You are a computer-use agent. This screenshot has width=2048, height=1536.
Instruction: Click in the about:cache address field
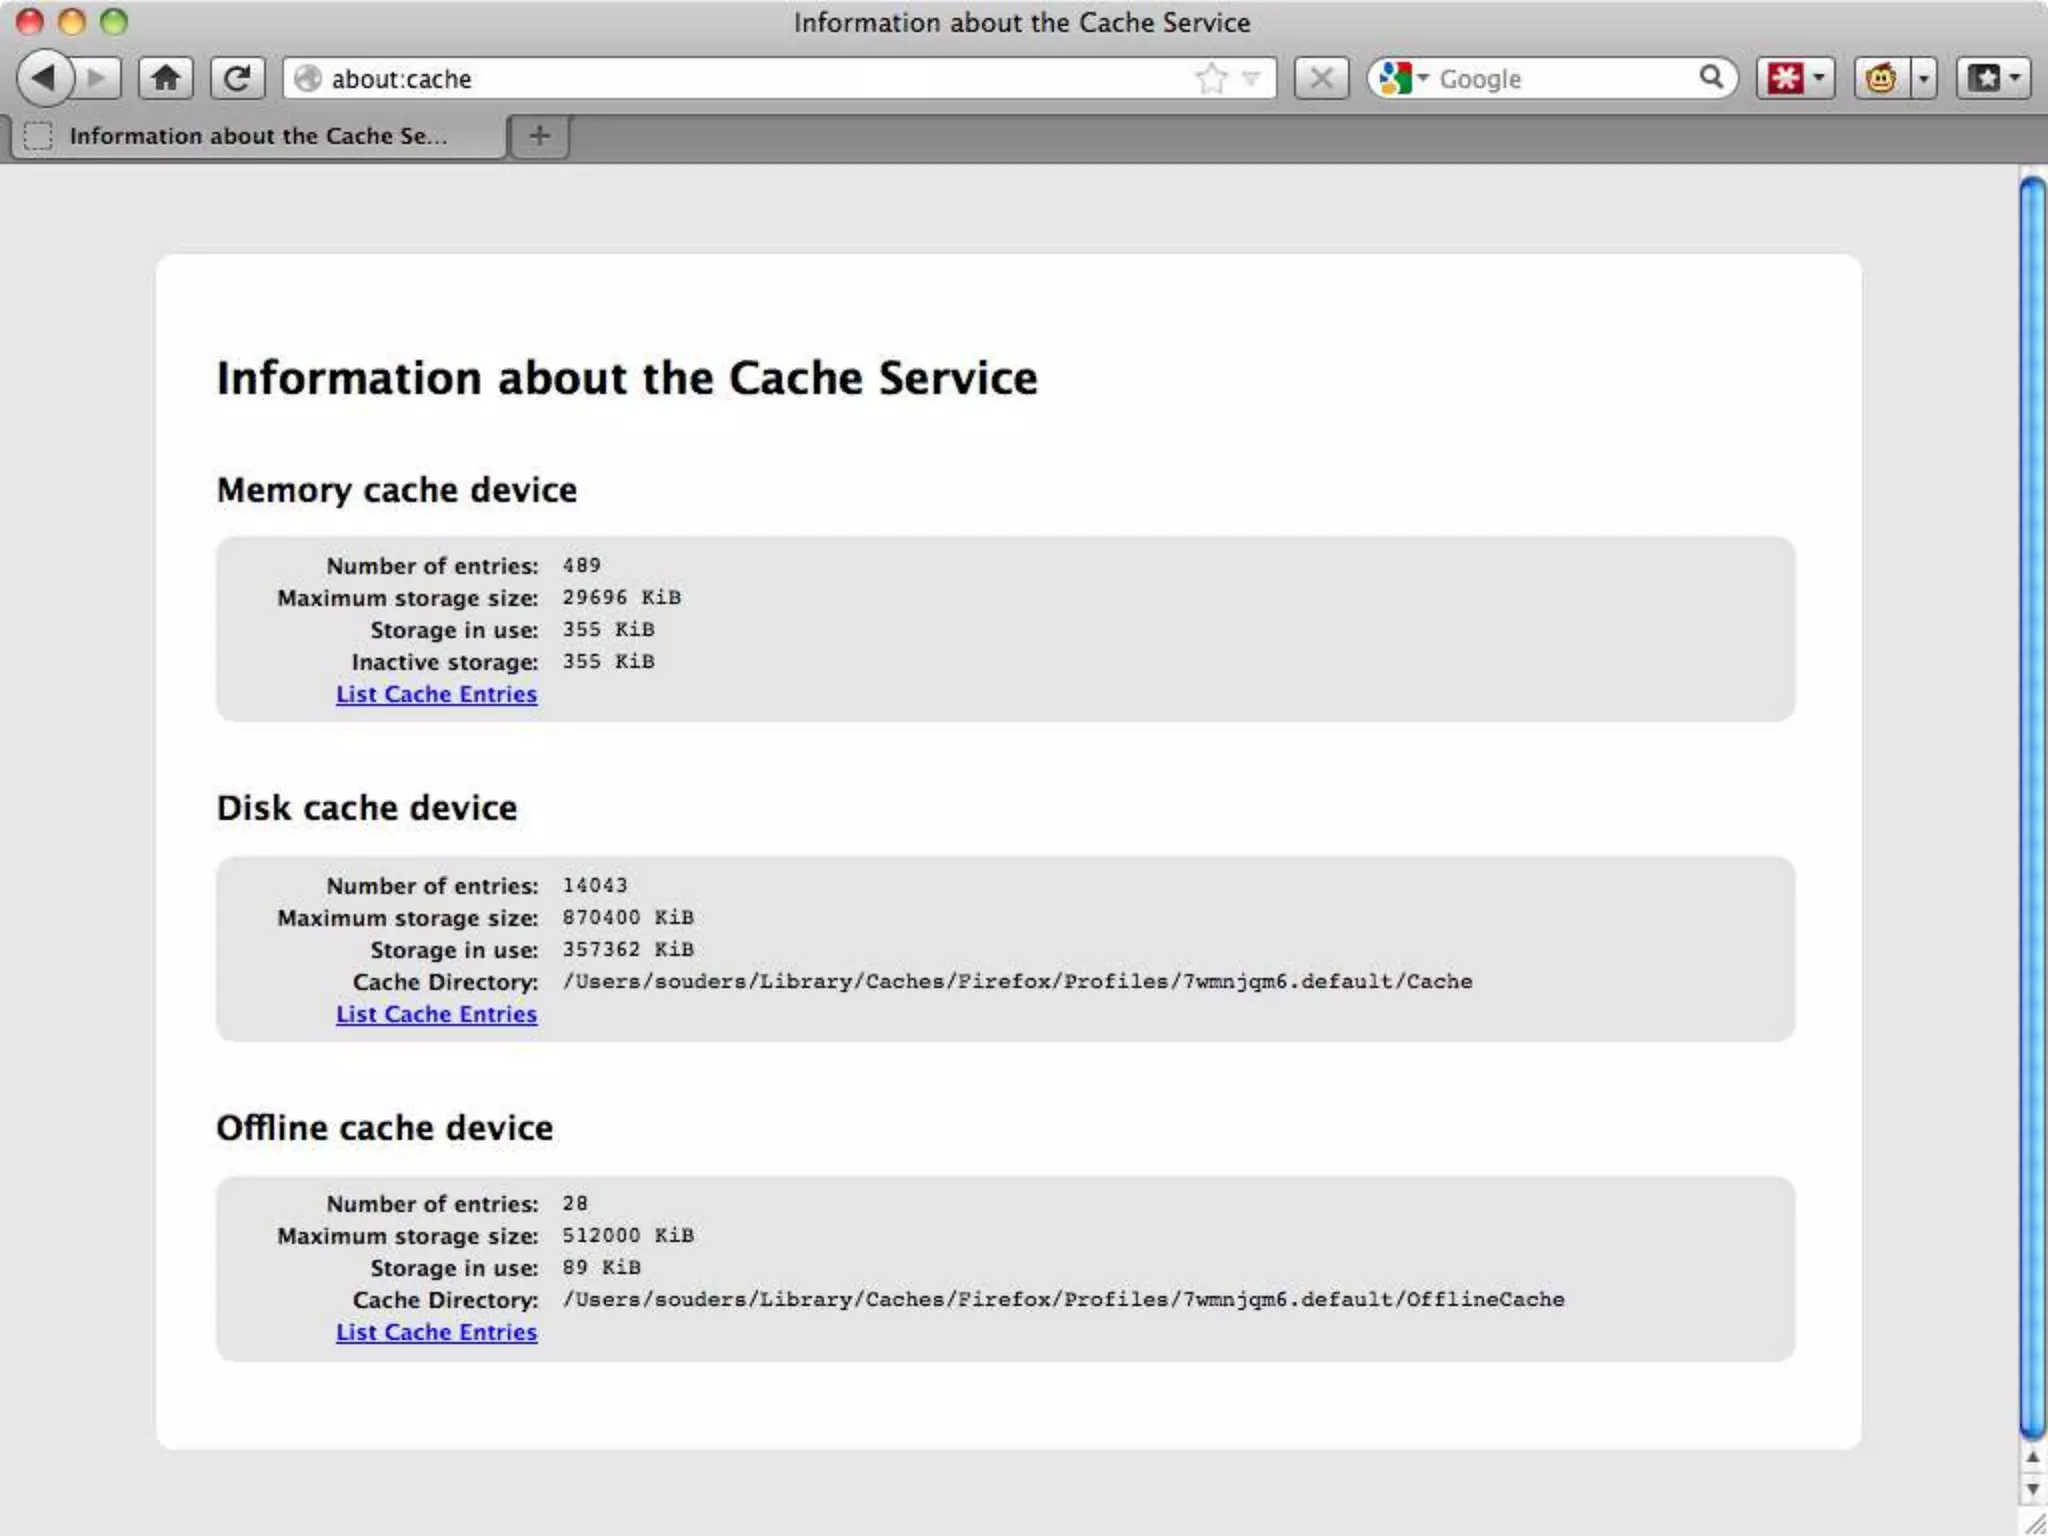point(750,78)
